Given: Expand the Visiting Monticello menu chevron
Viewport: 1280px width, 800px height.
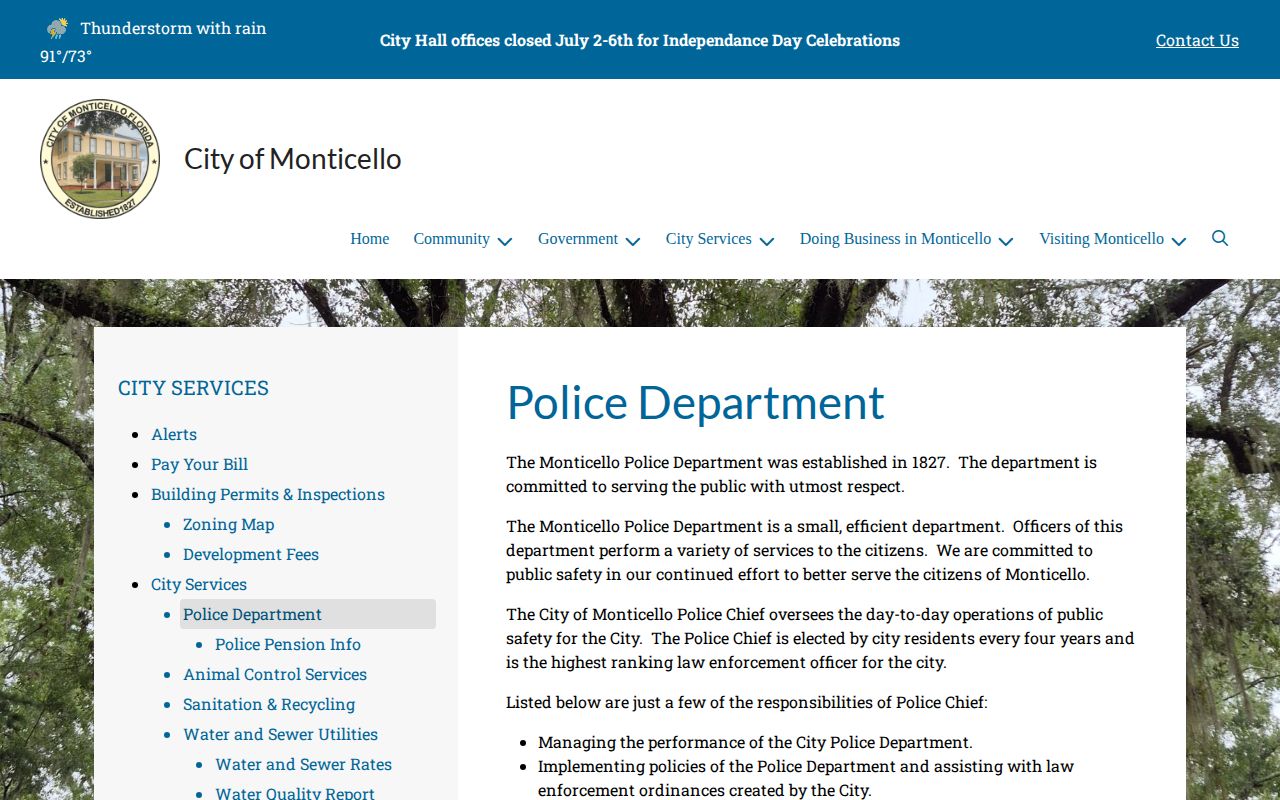Looking at the screenshot, I should (x=1179, y=240).
